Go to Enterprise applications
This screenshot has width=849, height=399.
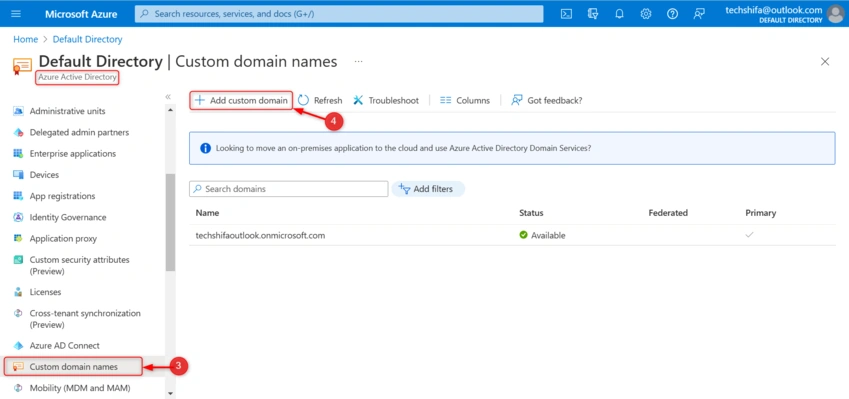click(73, 153)
